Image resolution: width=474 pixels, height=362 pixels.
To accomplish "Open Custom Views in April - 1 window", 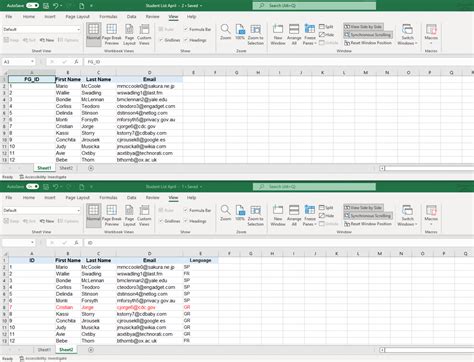I will click(144, 215).
